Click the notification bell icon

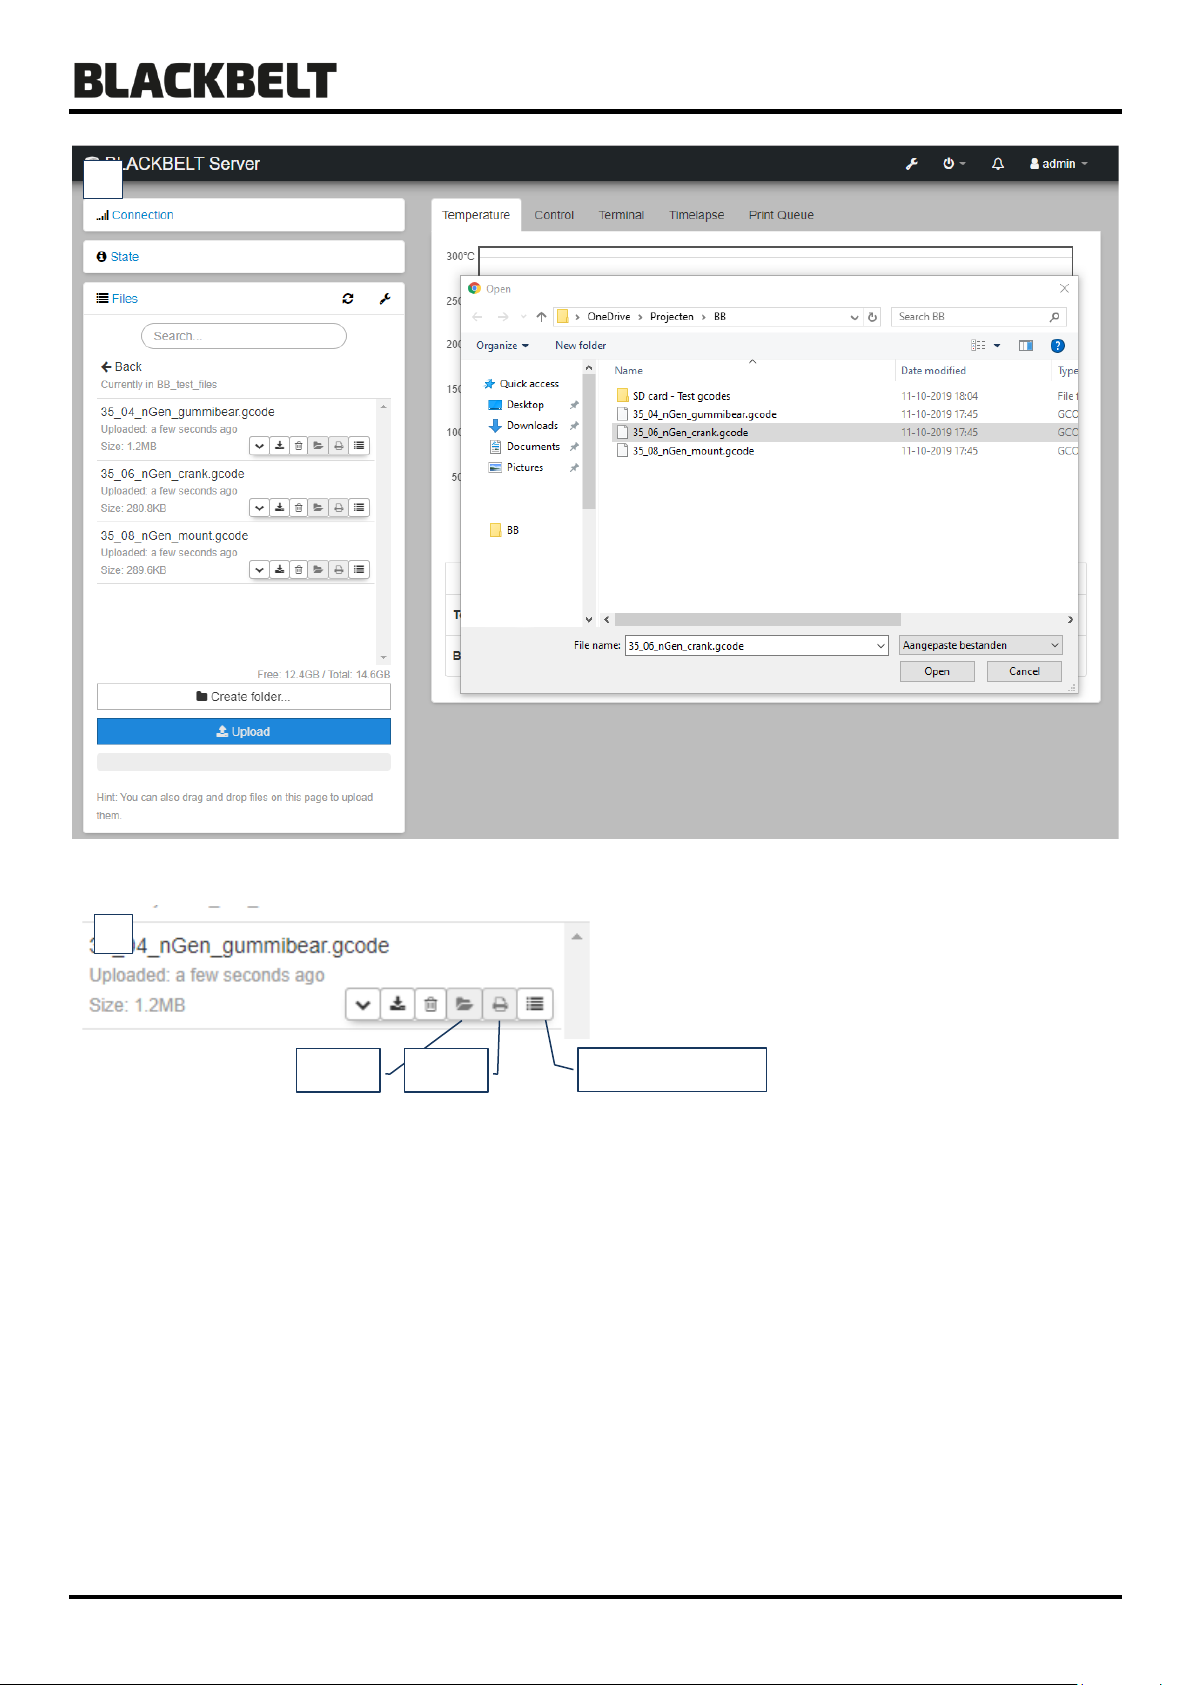click(x=998, y=164)
